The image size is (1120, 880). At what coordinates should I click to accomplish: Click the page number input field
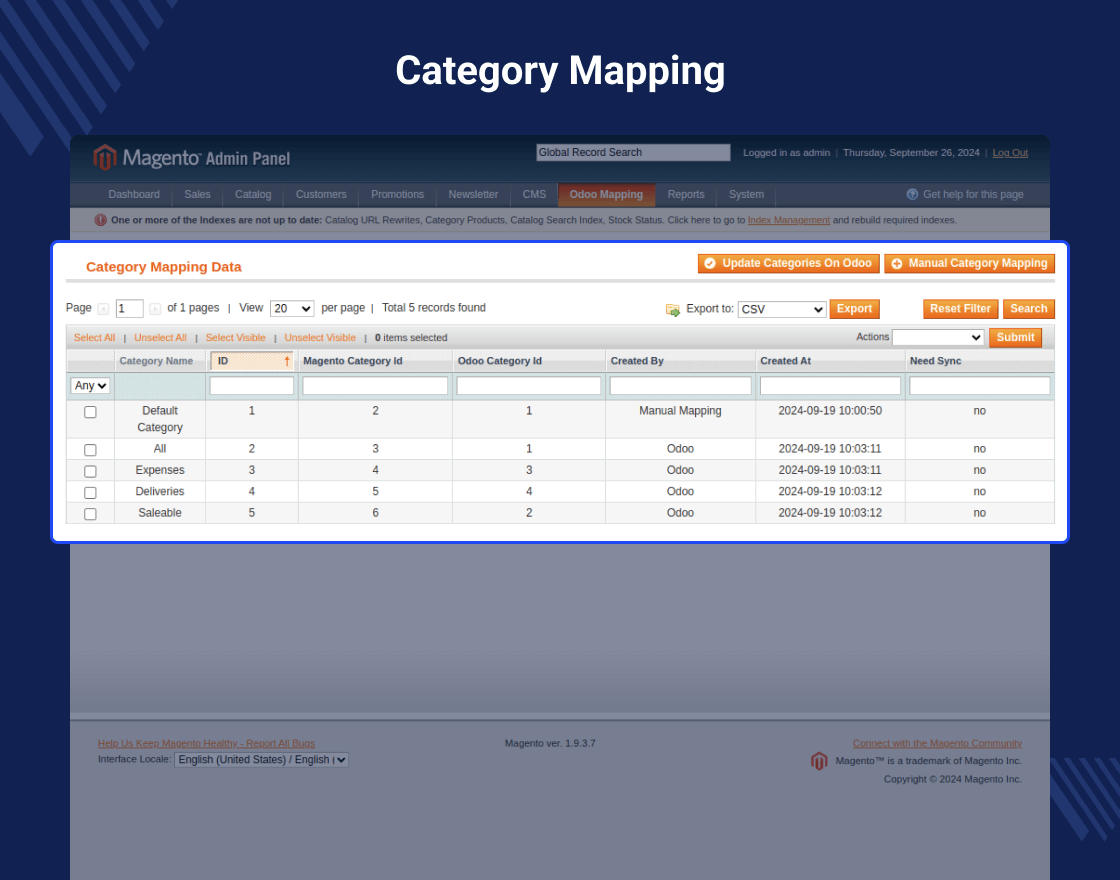[129, 309]
